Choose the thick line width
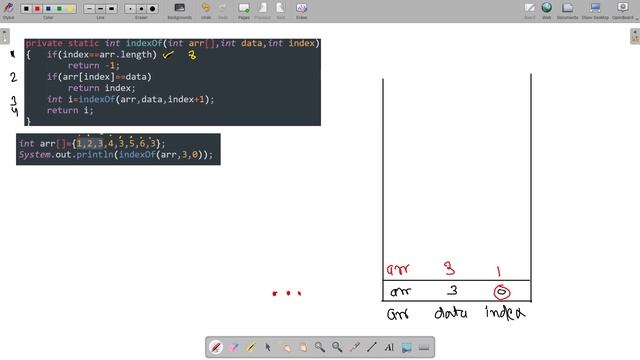The width and height of the screenshot is (640, 360). tap(111, 9)
